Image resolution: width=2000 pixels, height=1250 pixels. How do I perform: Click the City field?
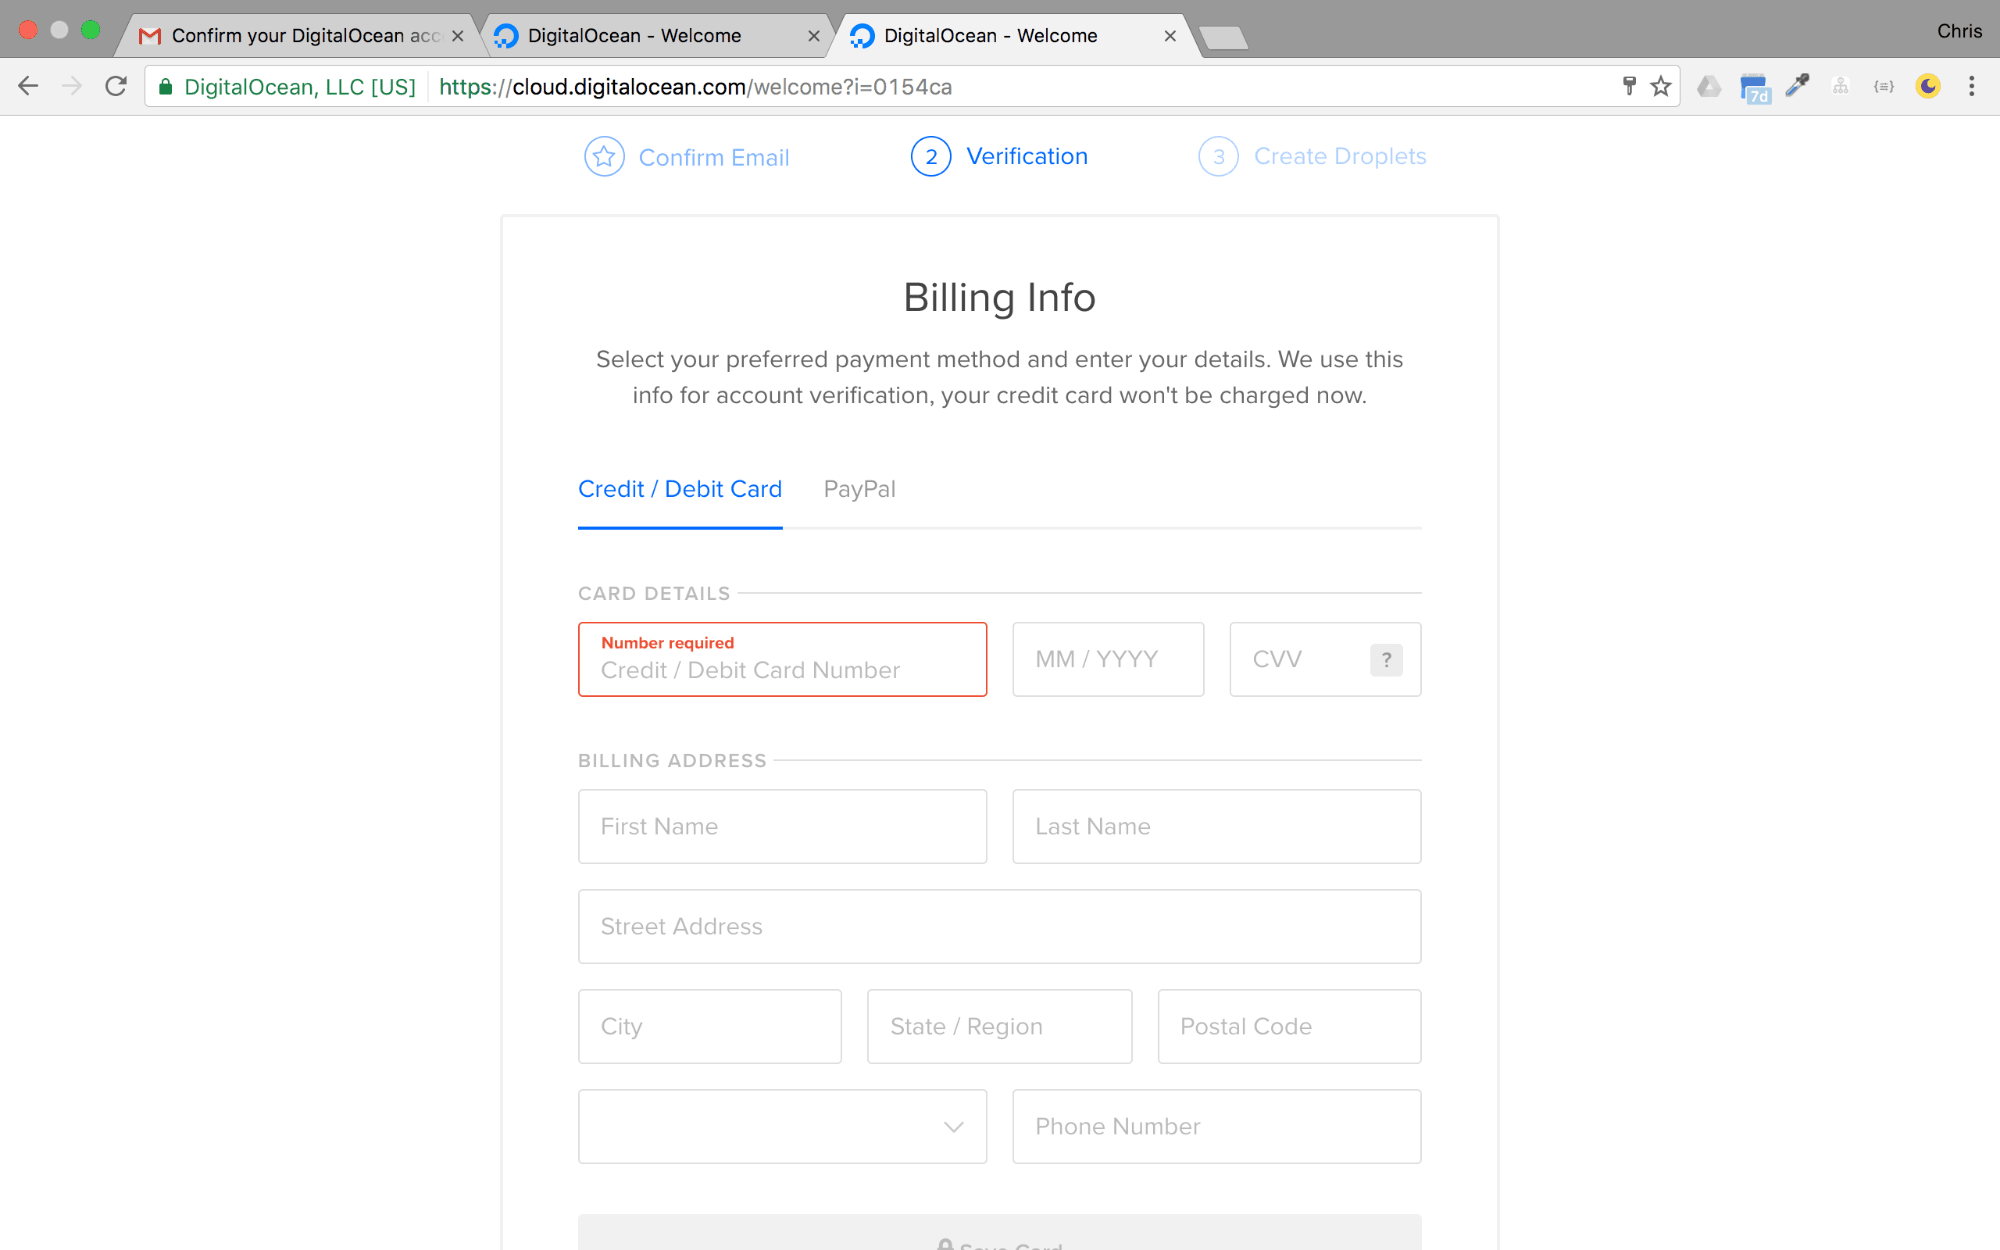[710, 1027]
